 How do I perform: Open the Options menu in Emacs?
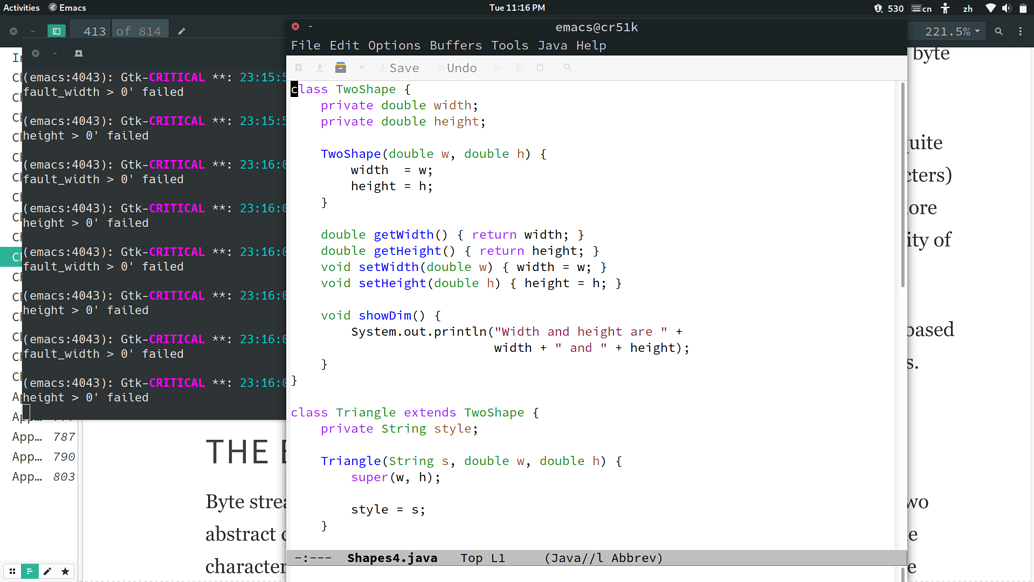(394, 45)
